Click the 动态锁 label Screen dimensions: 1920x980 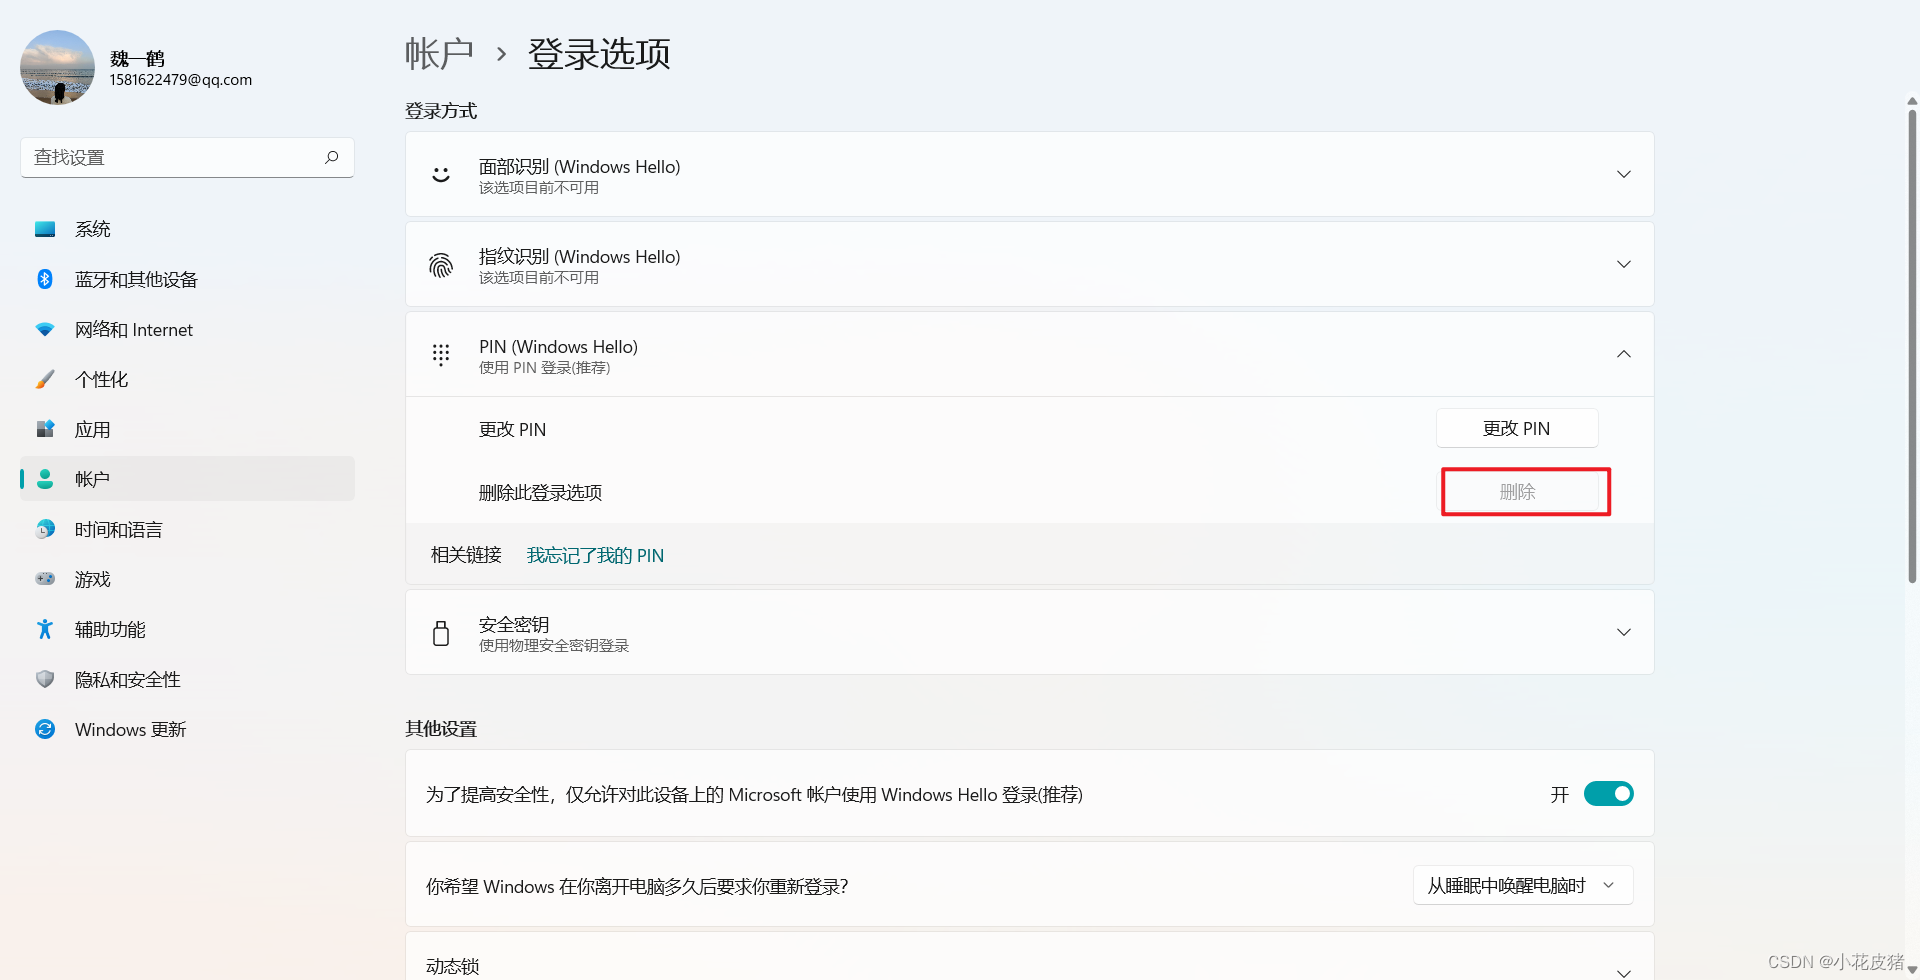[x=453, y=966]
